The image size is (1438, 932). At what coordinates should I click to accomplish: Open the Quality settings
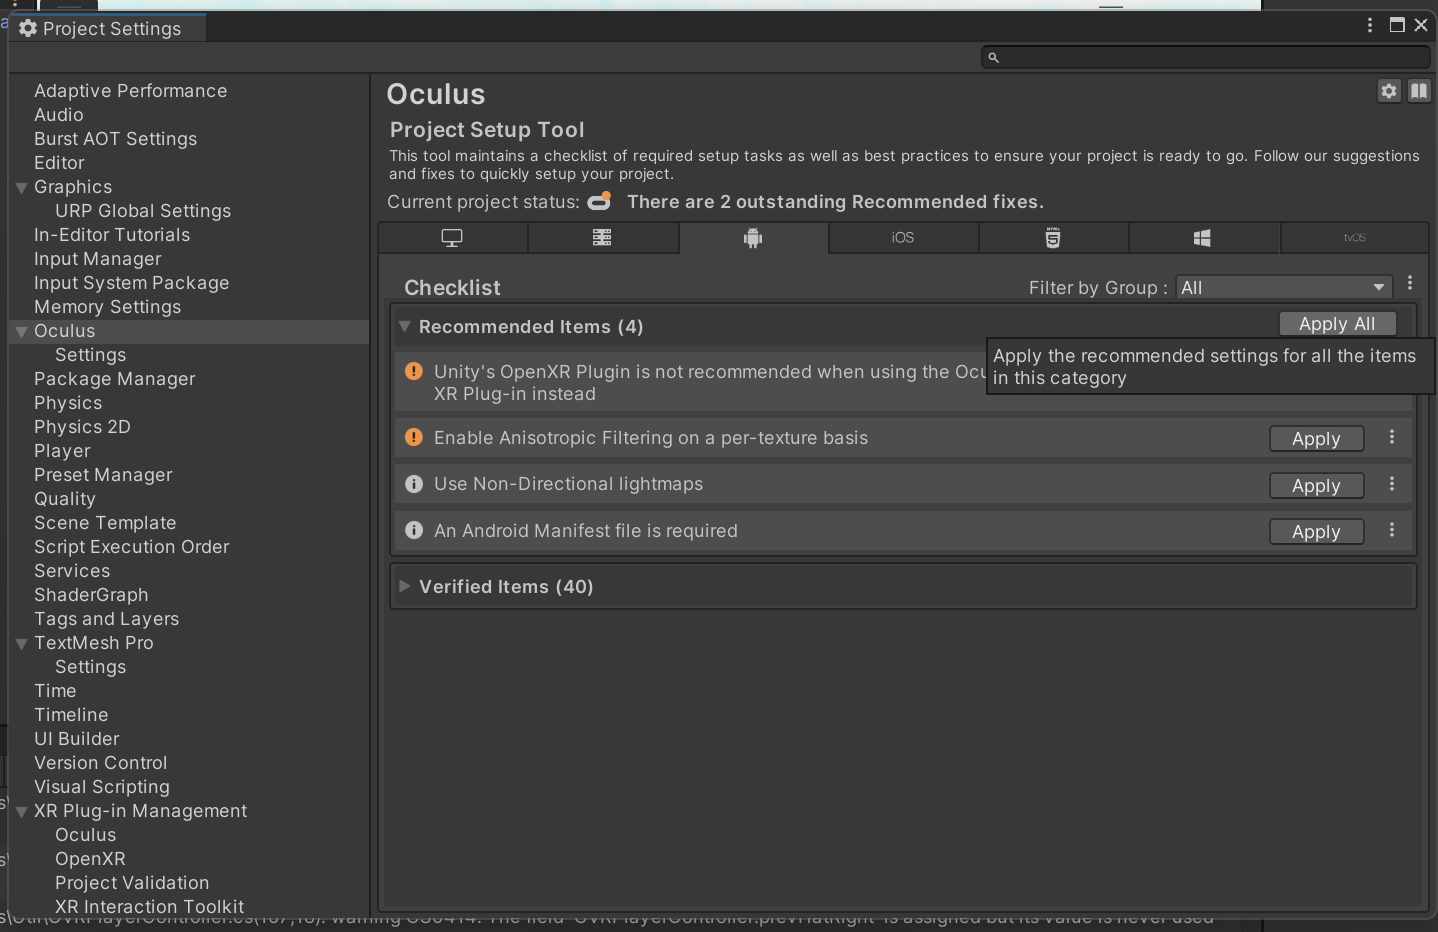coord(65,499)
